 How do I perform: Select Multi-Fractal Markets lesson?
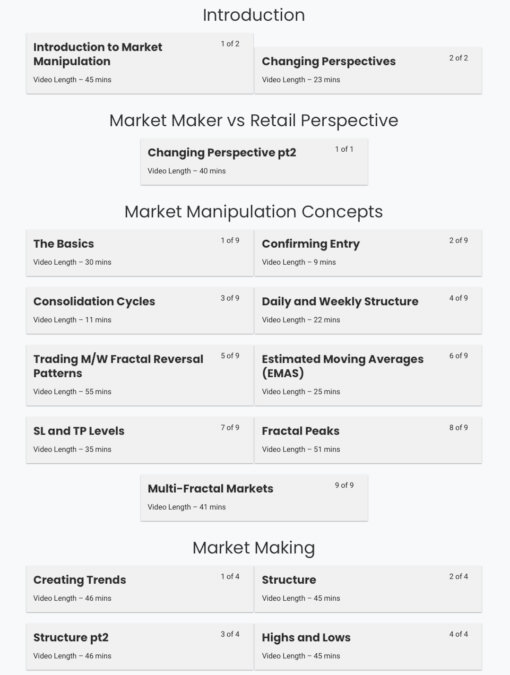point(254,498)
